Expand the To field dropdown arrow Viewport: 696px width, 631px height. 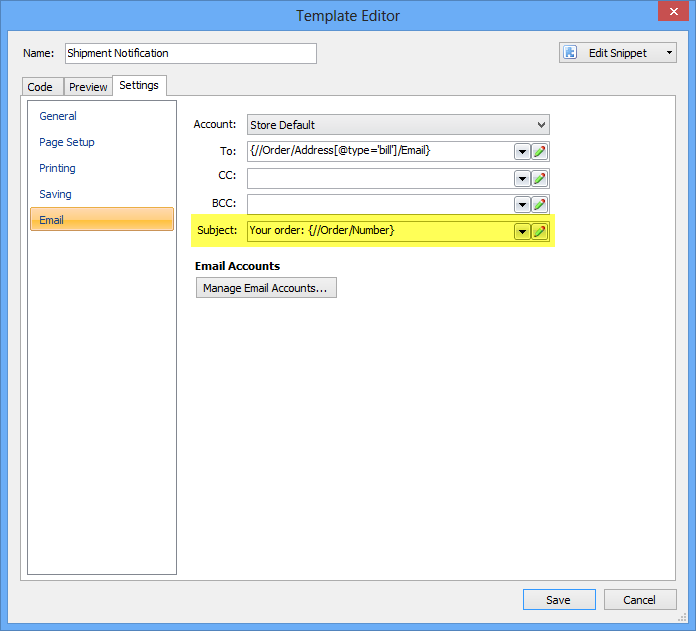(x=521, y=152)
